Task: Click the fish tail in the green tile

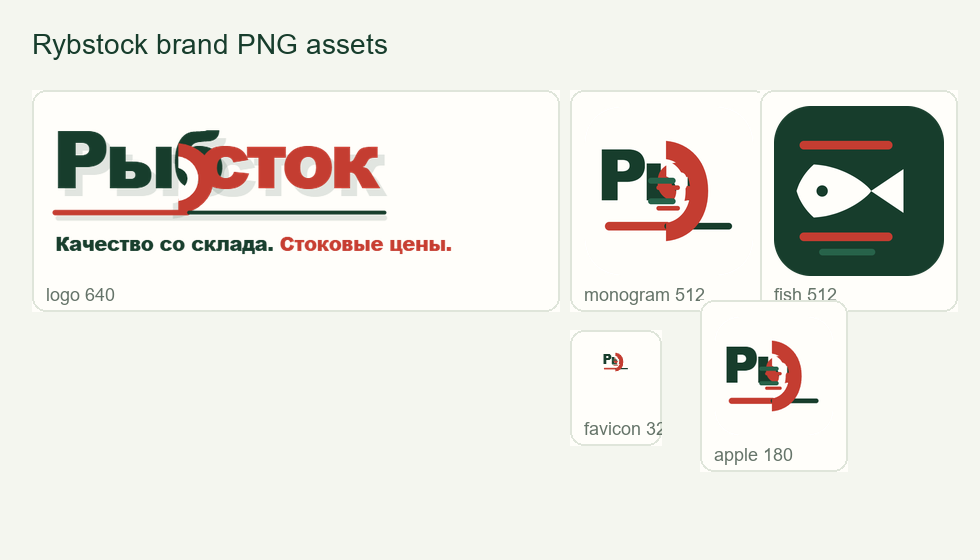Action: pos(889,191)
